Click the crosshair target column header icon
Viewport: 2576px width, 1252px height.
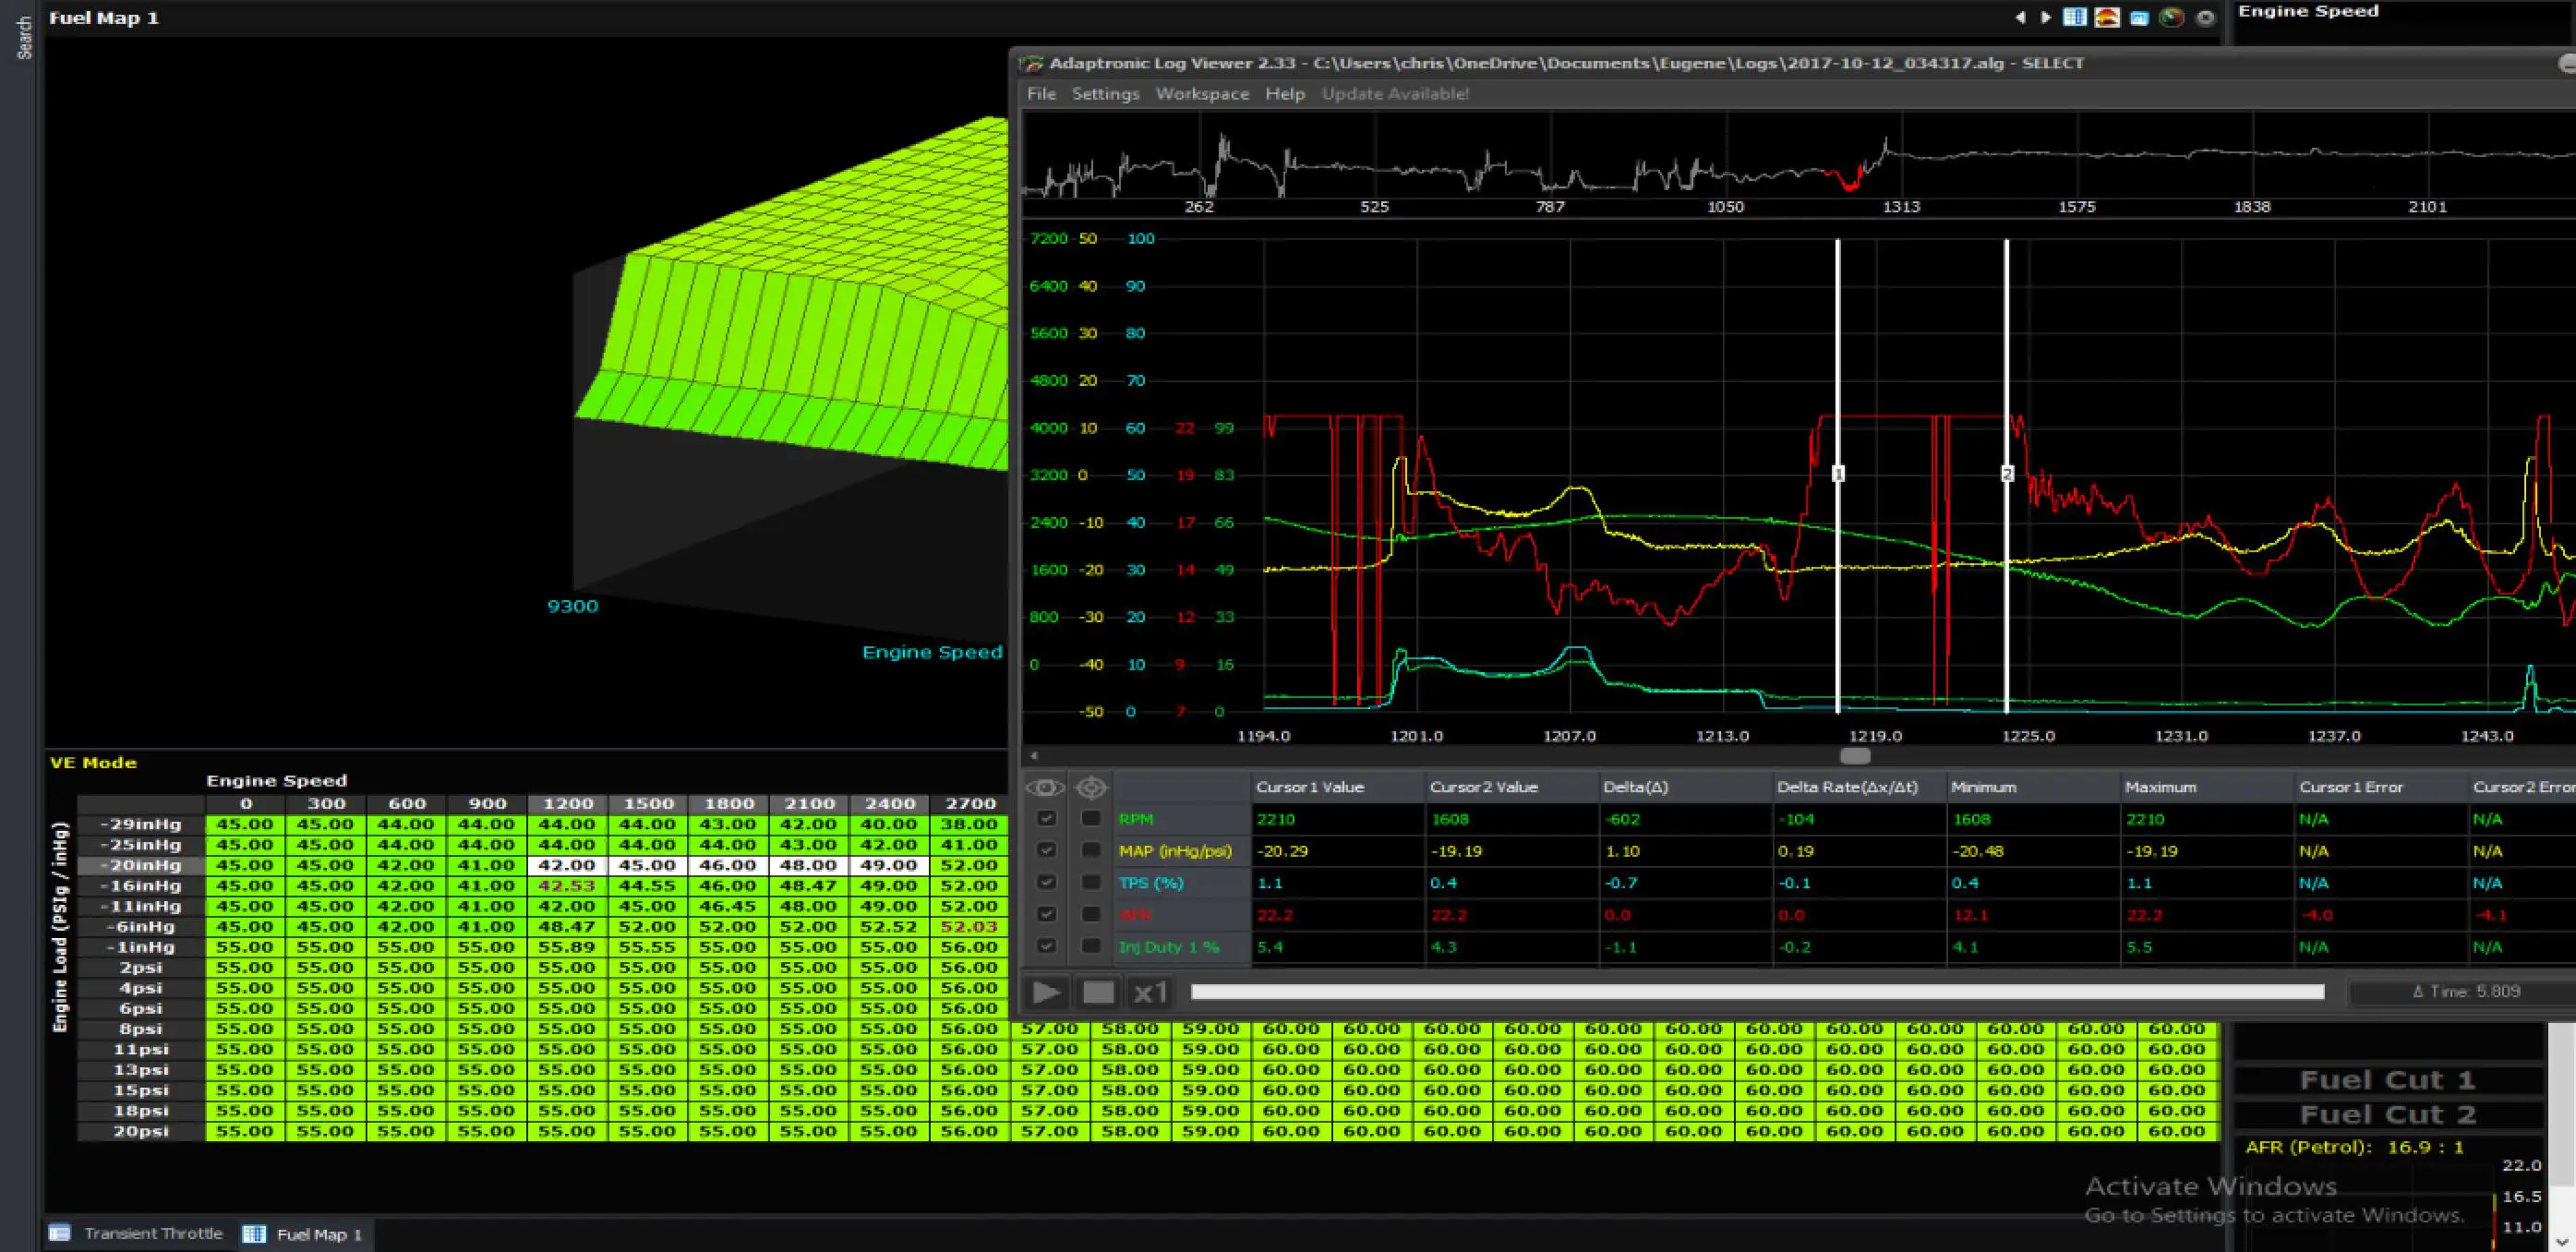click(1091, 787)
